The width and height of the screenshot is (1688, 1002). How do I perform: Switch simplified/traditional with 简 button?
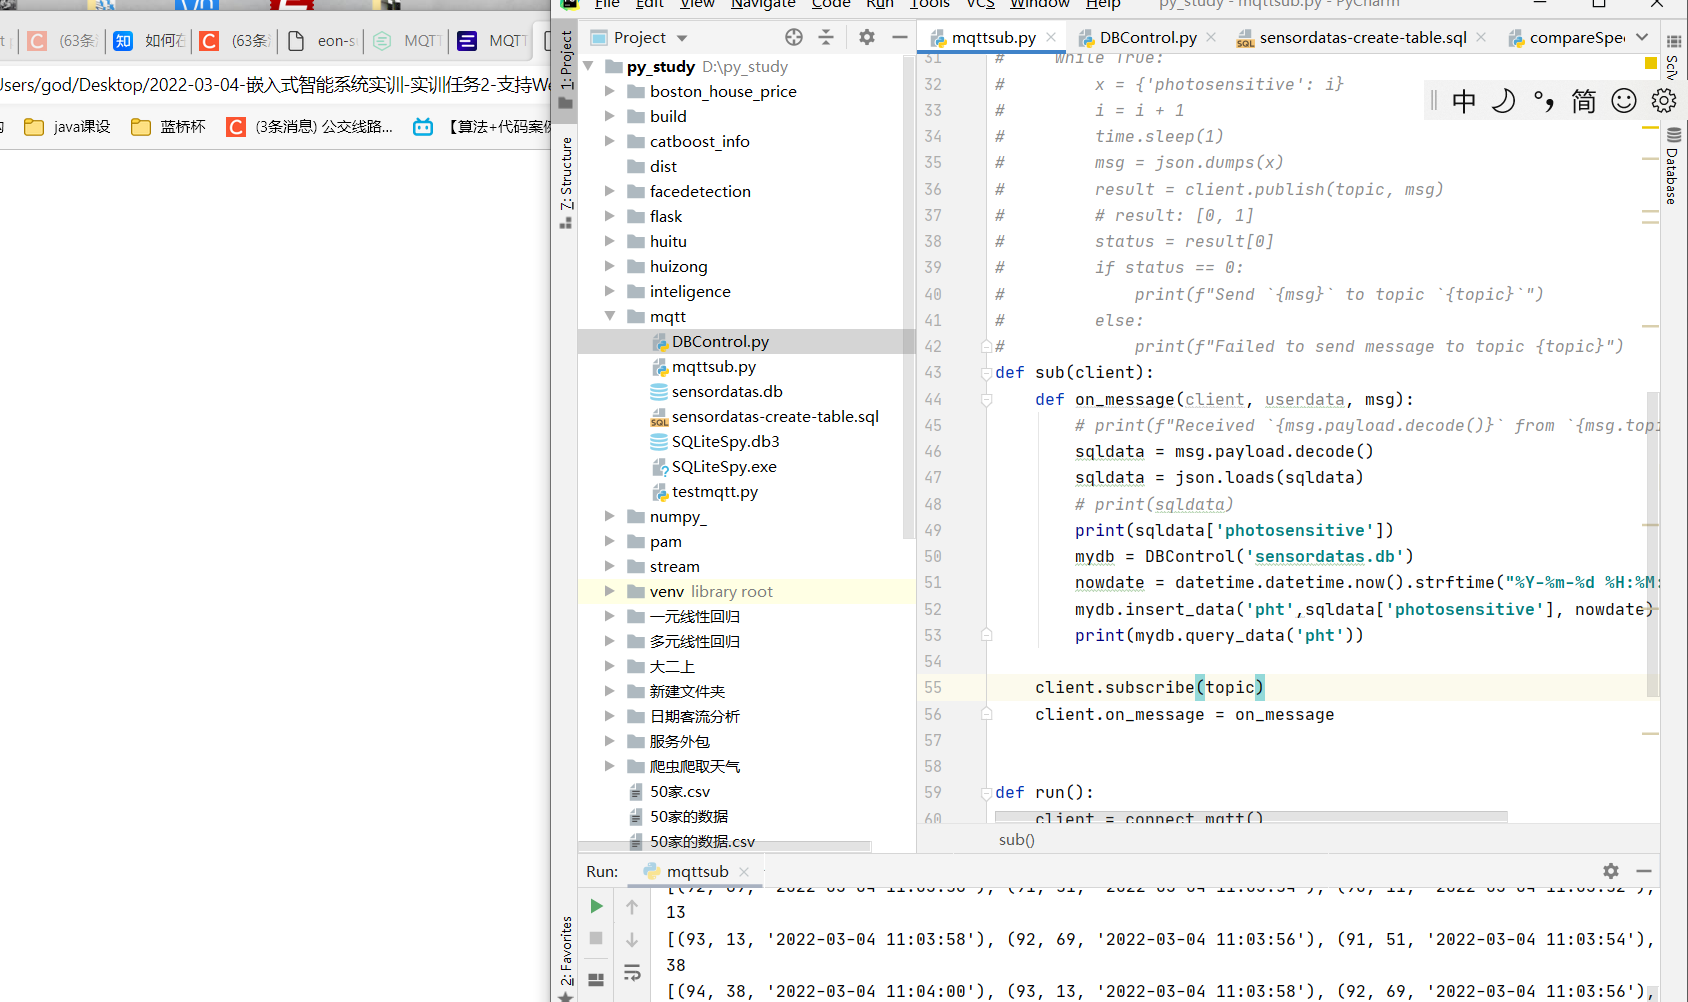tap(1583, 101)
